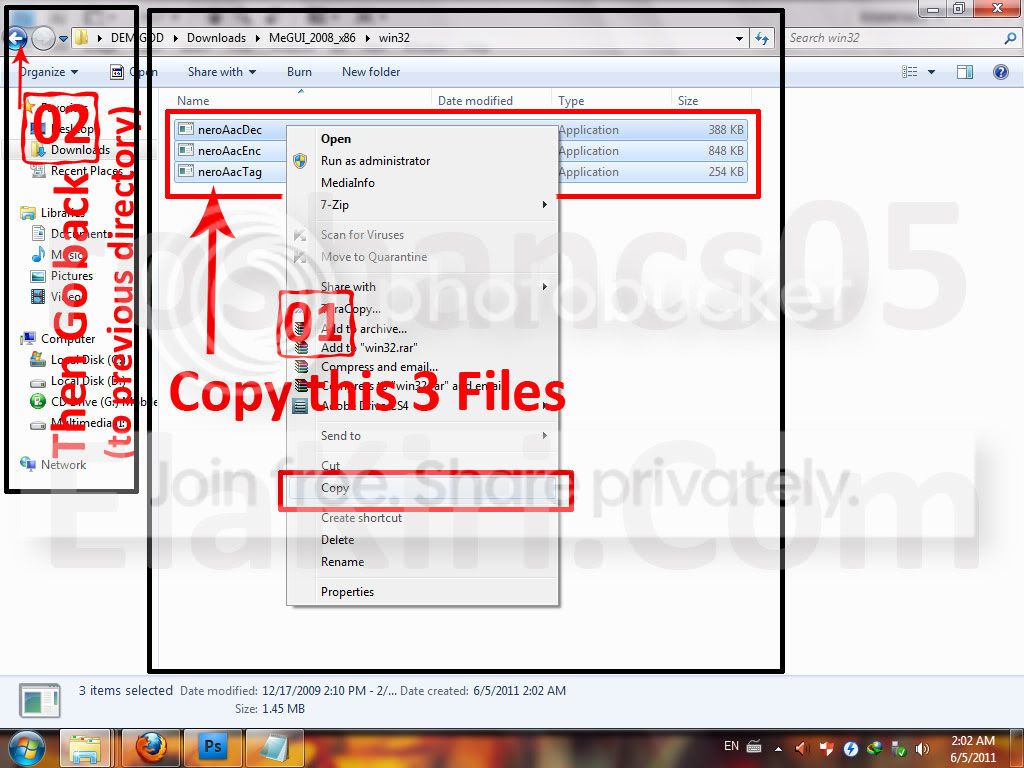This screenshot has width=1024, height=768.
Task: Click the Refresh button in address bar
Action: click(x=761, y=39)
